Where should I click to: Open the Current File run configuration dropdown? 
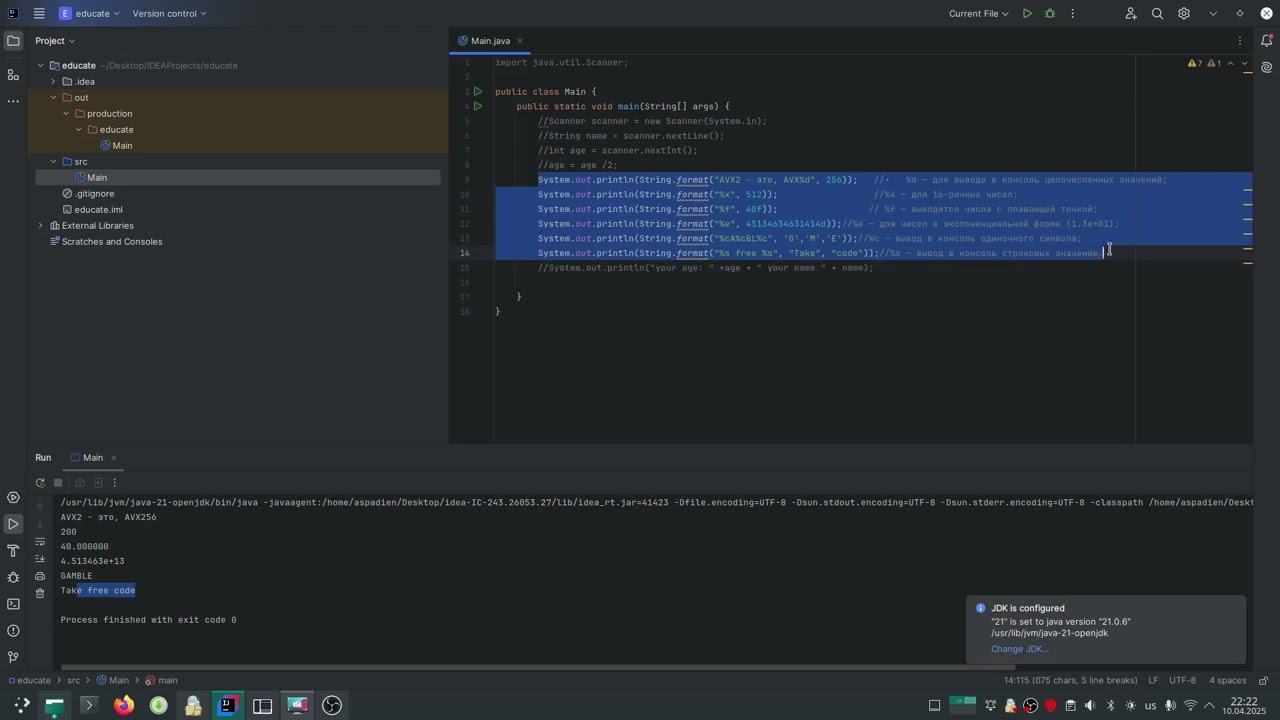[x=979, y=14]
